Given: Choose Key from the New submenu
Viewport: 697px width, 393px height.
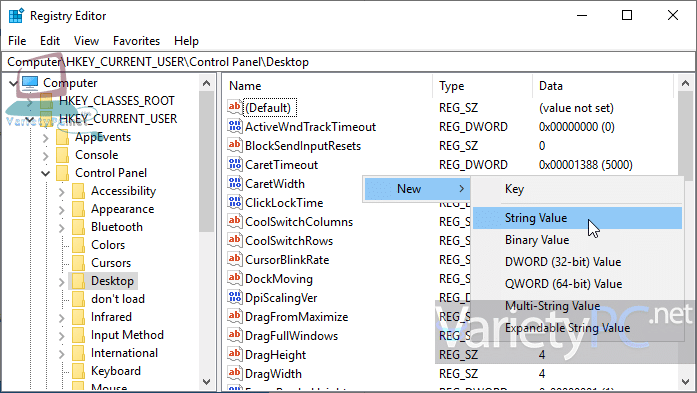Looking at the screenshot, I should (577, 189).
